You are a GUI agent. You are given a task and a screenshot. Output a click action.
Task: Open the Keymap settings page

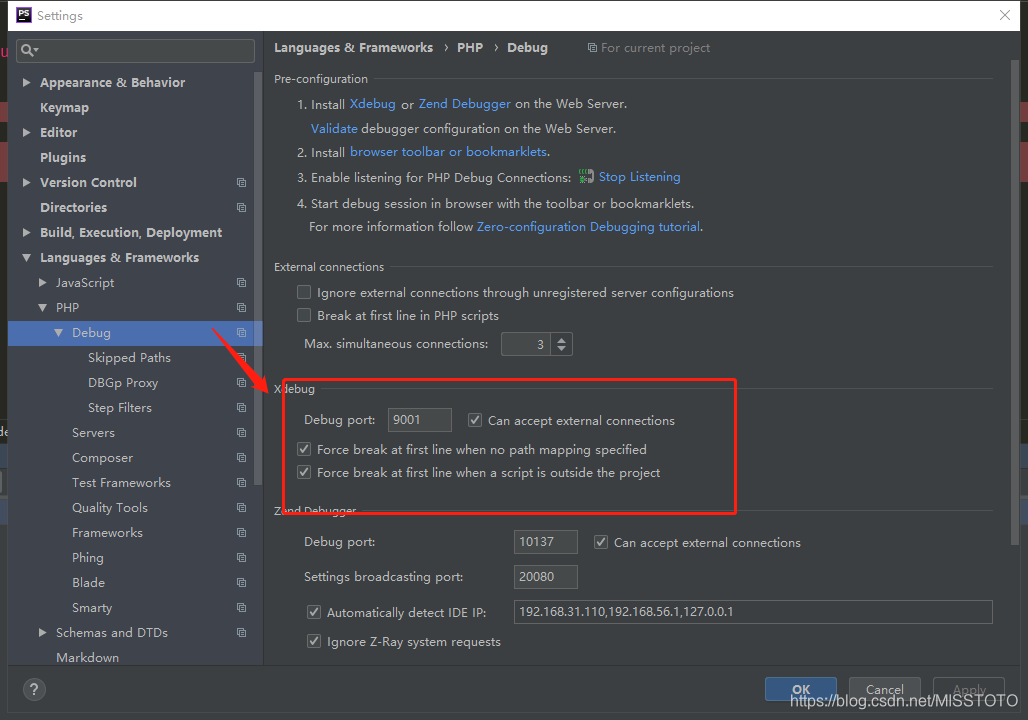(x=64, y=108)
